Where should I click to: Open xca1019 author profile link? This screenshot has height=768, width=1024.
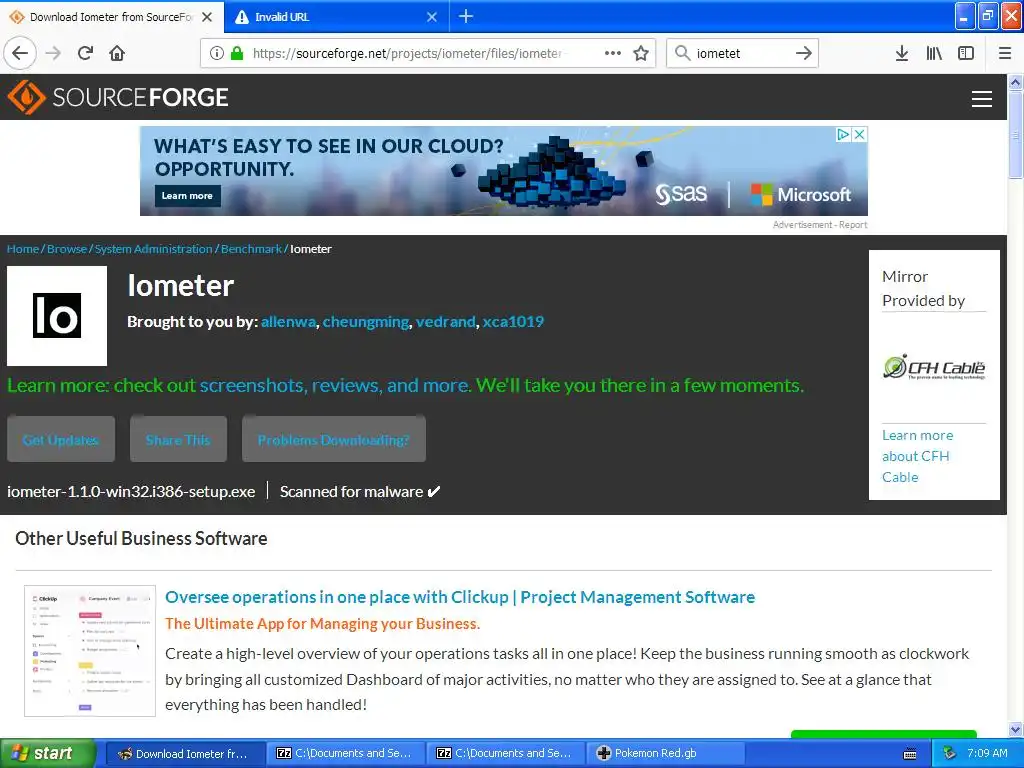pos(513,321)
